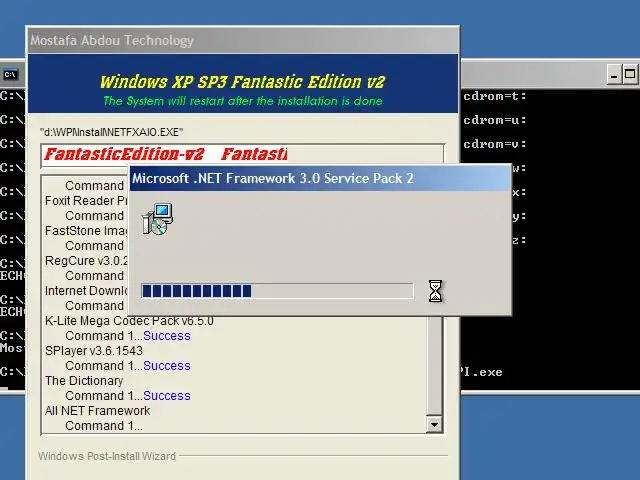This screenshot has height=480, width=640.
Task: Click the Windows XP SP3 Fantastic Edition heading
Action: pyautogui.click(x=242, y=82)
